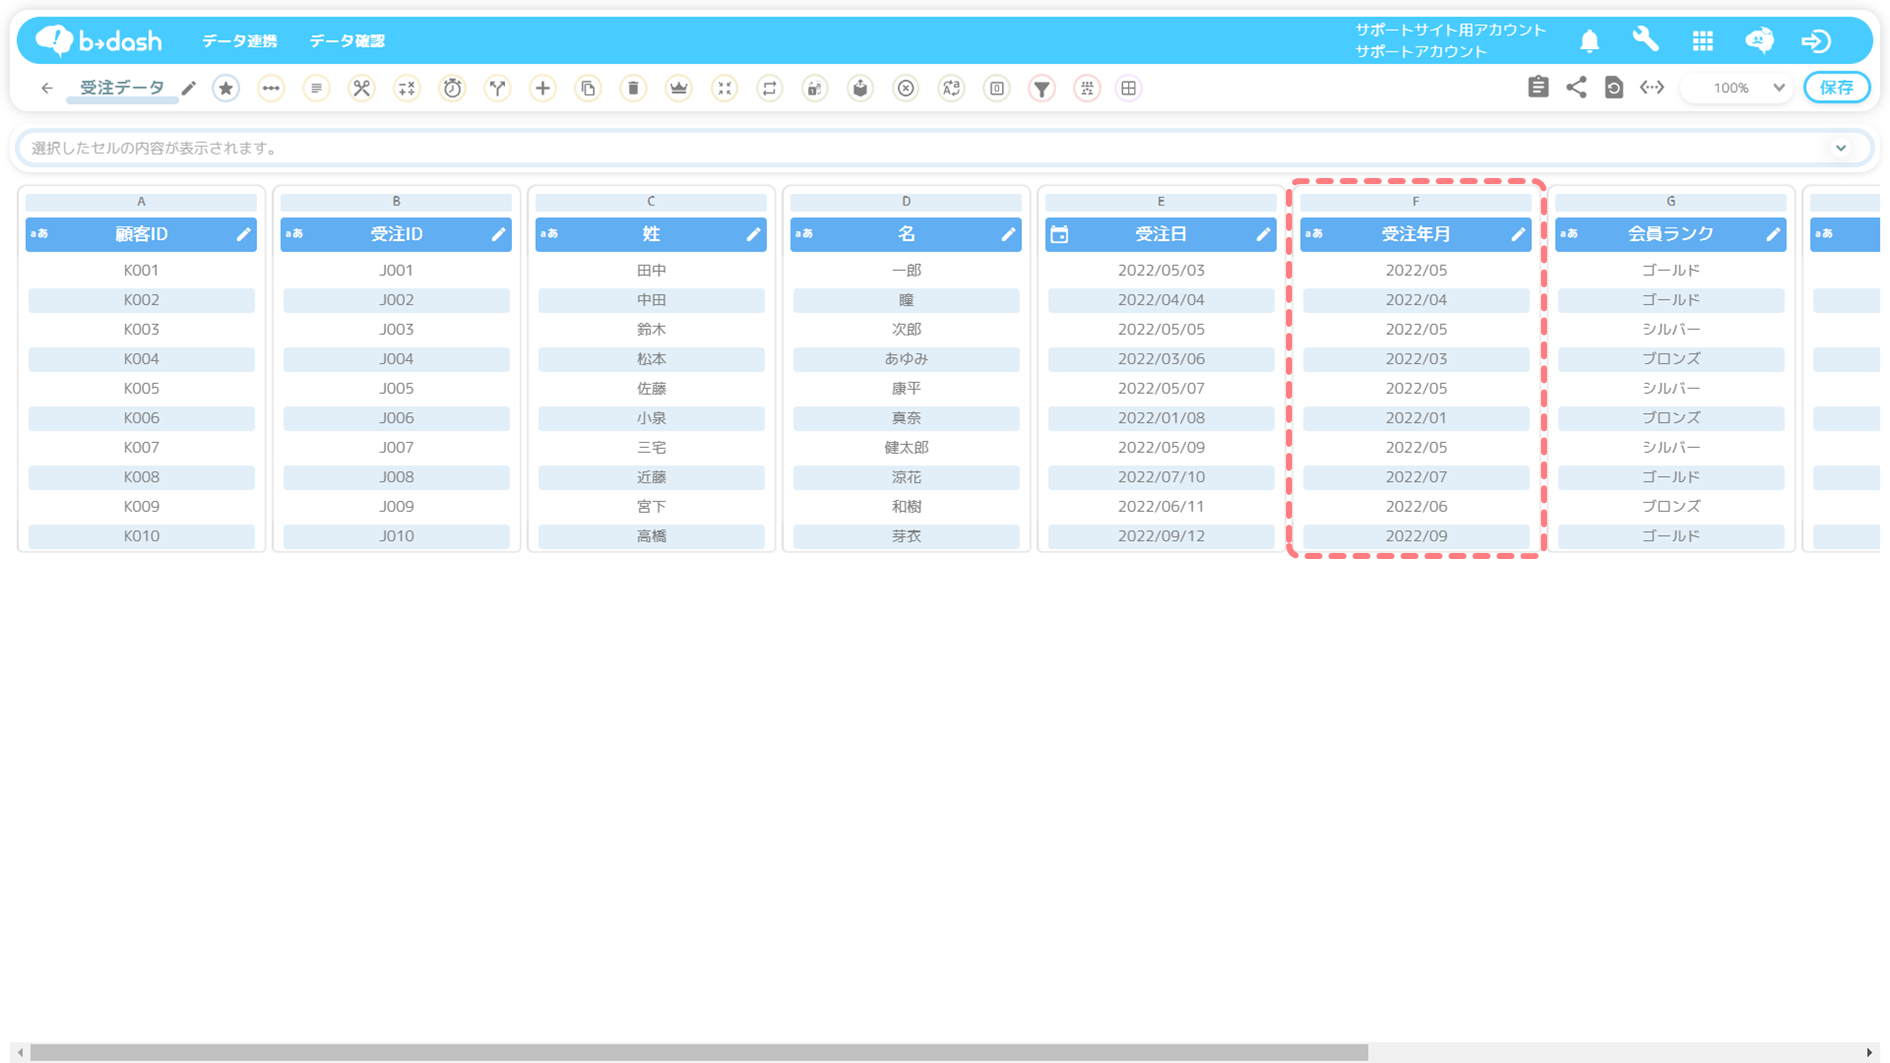Viewport: 1890px width, 1063px height.
Task: Click the arithmetic calculation toolbar icon
Action: click(x=407, y=88)
